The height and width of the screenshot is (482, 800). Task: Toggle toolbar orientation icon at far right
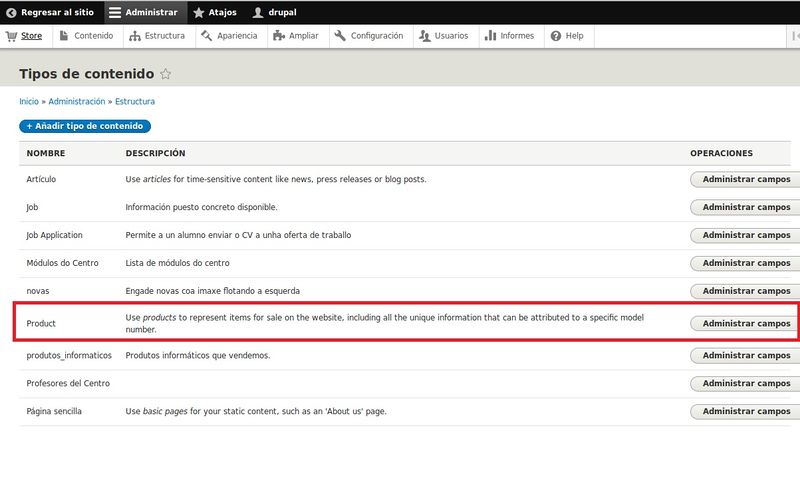795,36
